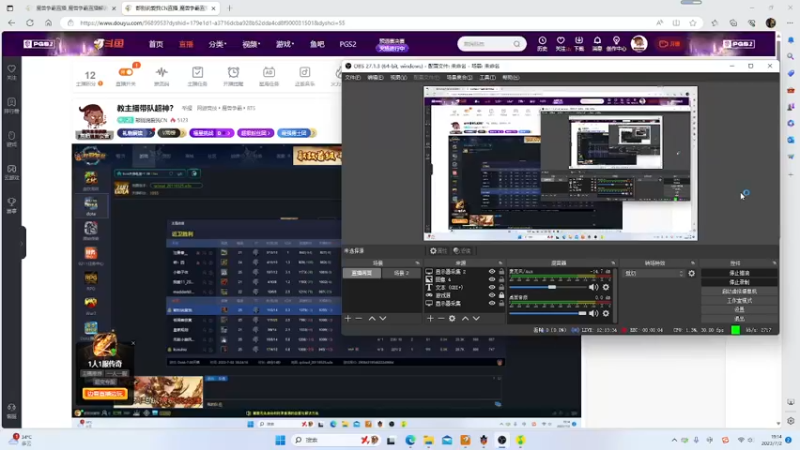Select 游戏源 source in Sources list
The width and height of the screenshot is (800, 450).
(443, 295)
